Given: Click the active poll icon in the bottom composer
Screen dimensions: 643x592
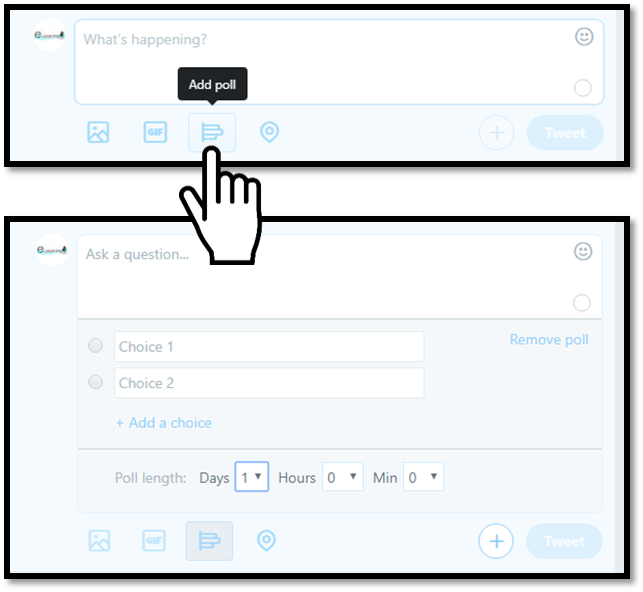Looking at the screenshot, I should [209, 541].
